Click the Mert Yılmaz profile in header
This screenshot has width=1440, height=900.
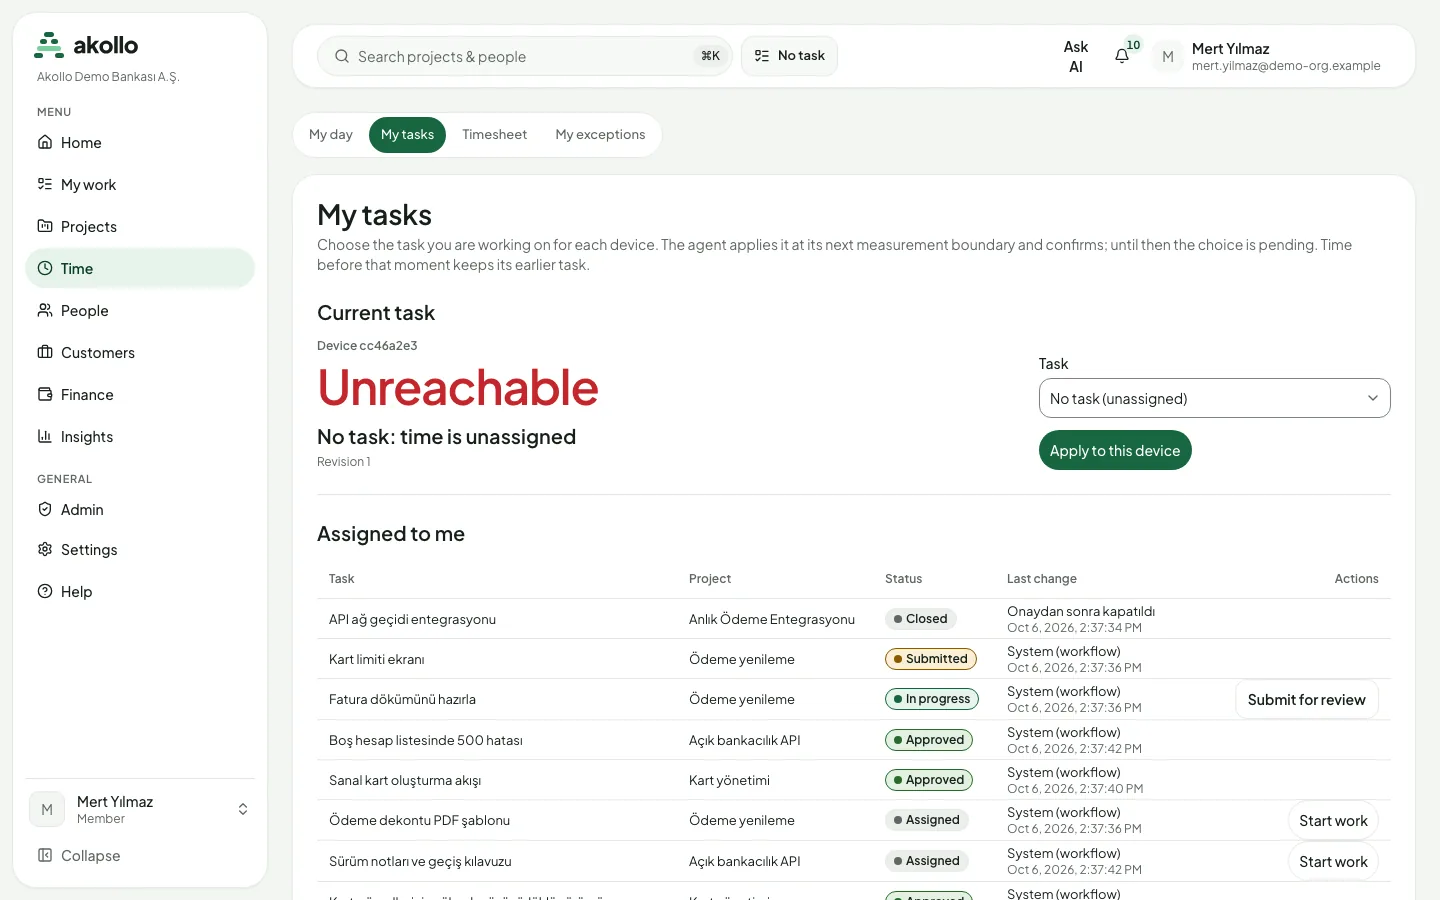click(1268, 57)
